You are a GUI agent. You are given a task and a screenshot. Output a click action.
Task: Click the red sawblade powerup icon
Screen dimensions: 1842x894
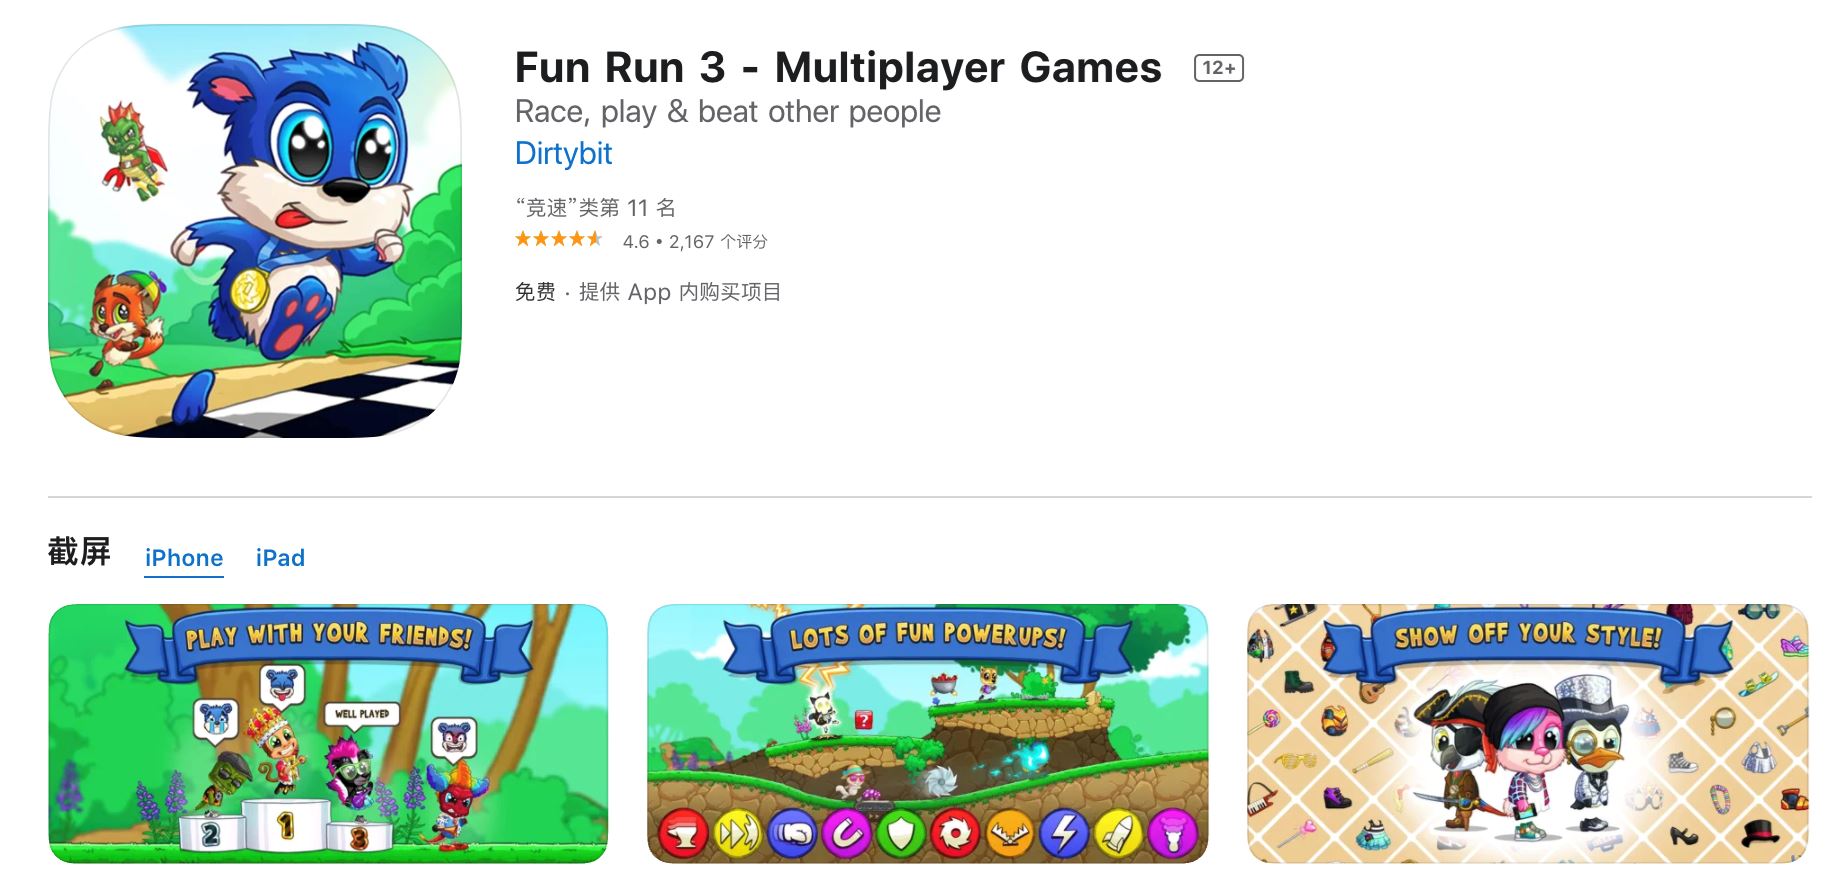(955, 834)
